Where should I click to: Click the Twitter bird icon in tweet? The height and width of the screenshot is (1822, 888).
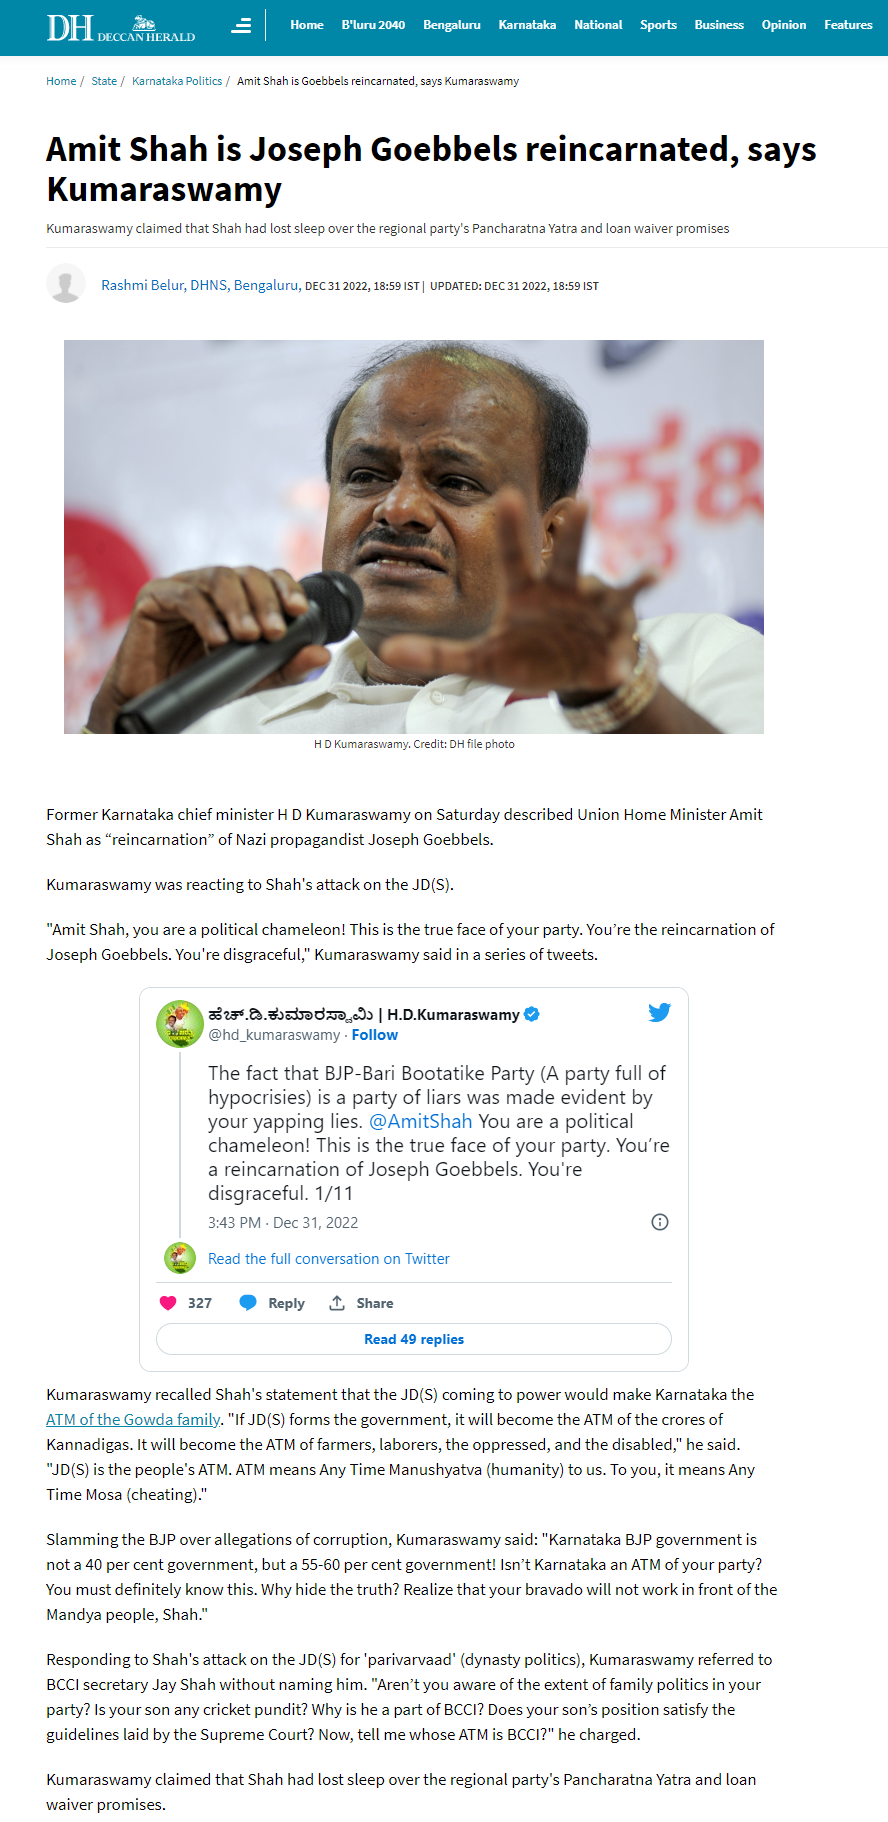[659, 1012]
